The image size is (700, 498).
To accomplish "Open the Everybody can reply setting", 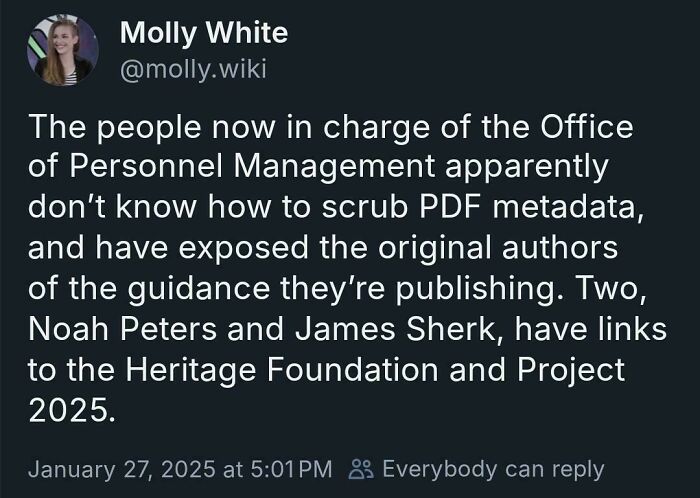I will [x=493, y=469].
